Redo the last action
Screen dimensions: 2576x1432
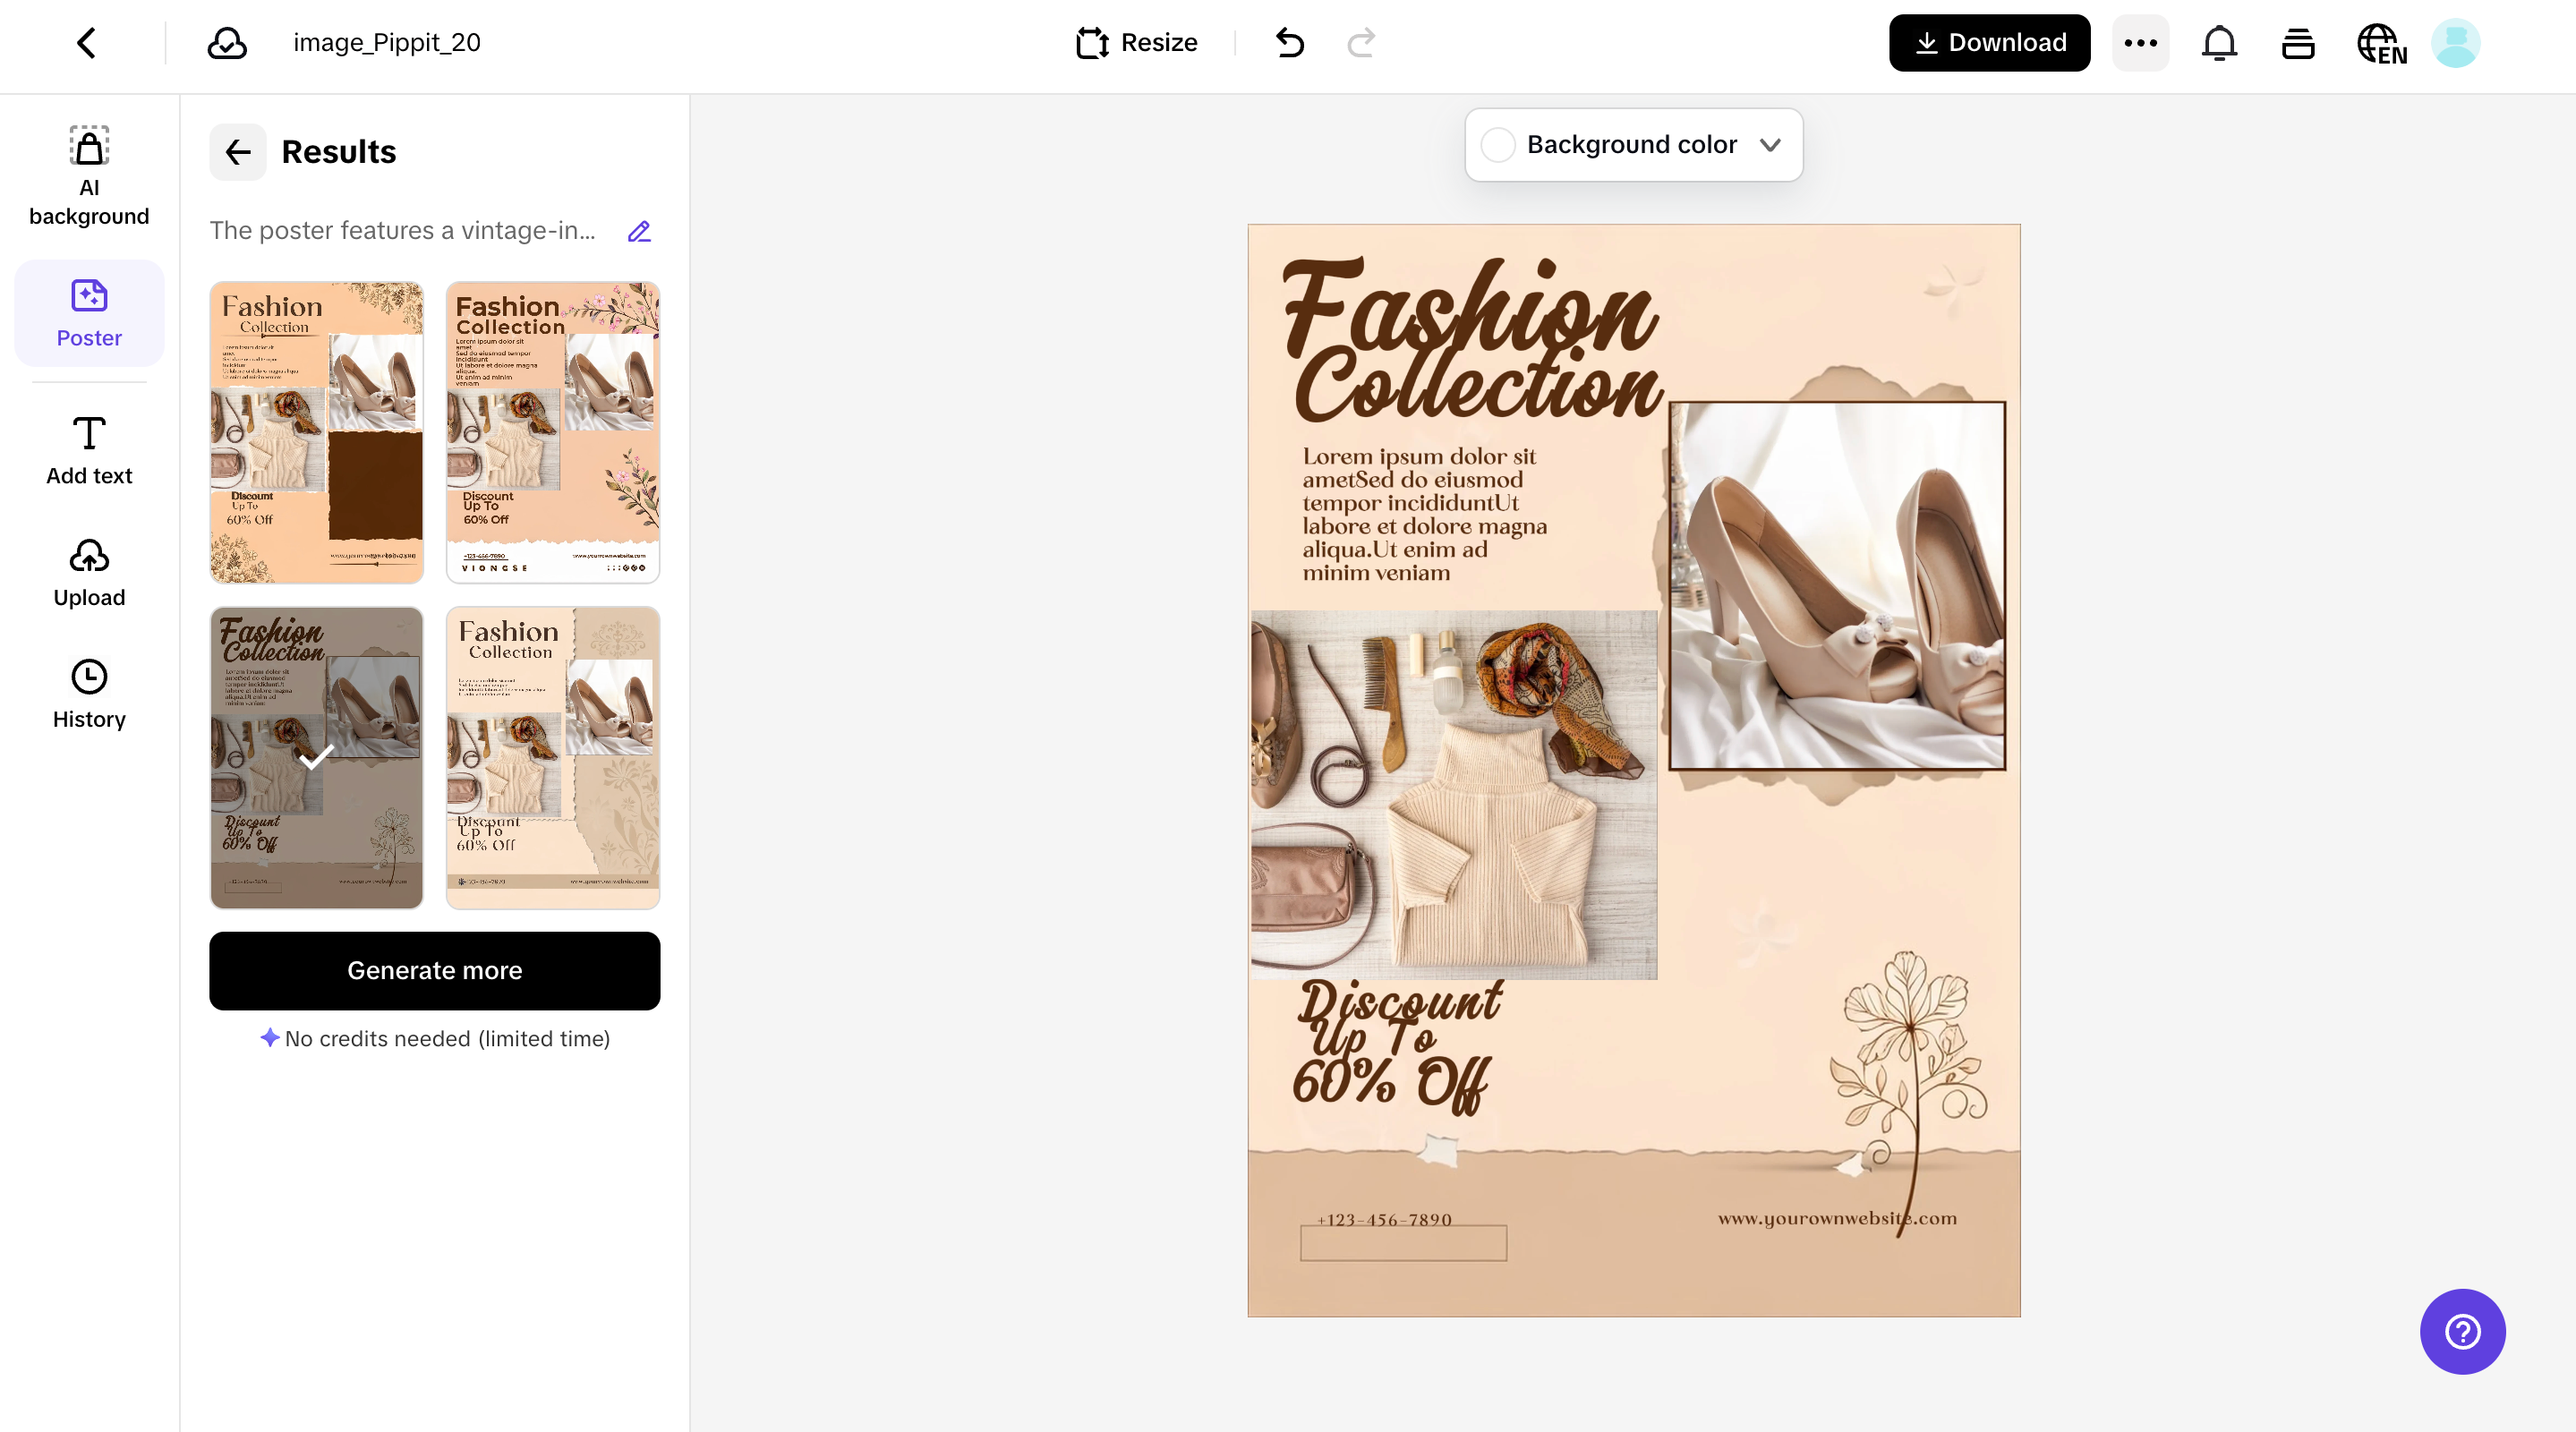(1360, 43)
